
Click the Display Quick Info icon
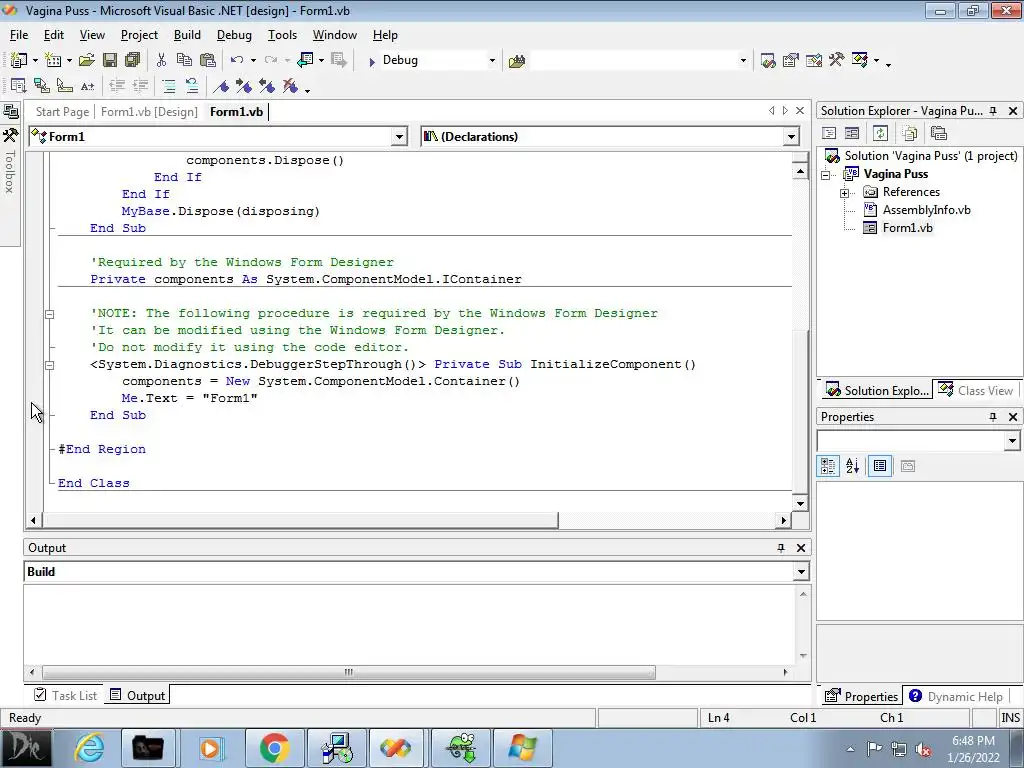65,86
